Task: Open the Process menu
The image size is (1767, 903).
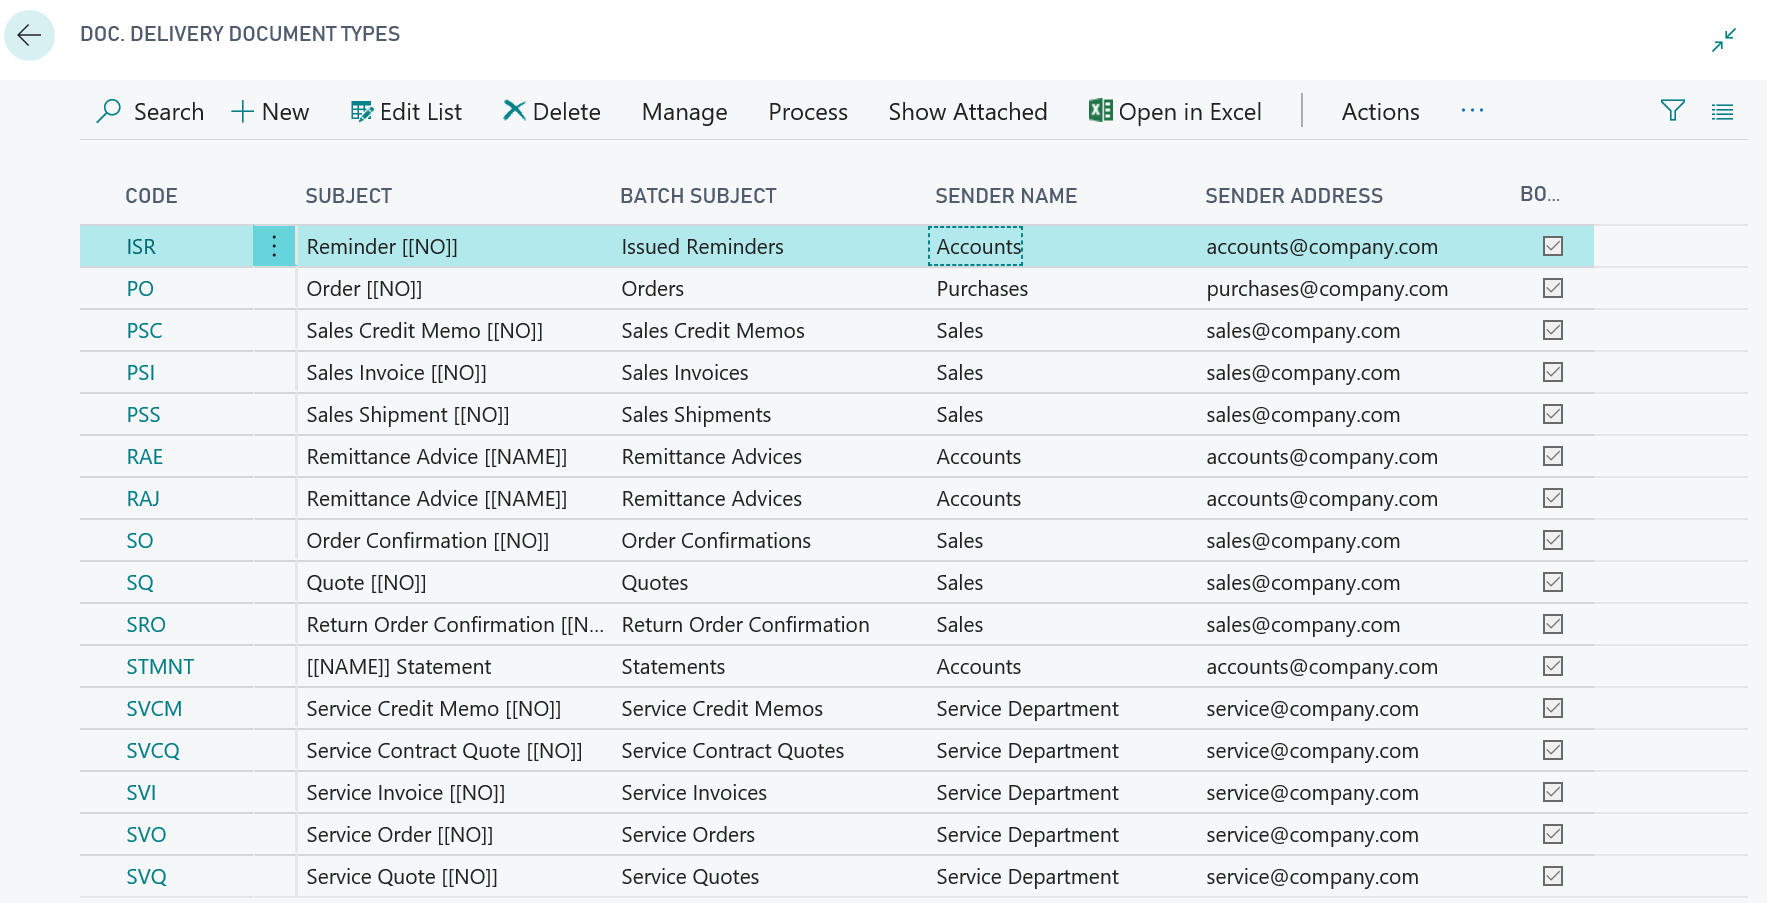Action: pyautogui.click(x=807, y=111)
